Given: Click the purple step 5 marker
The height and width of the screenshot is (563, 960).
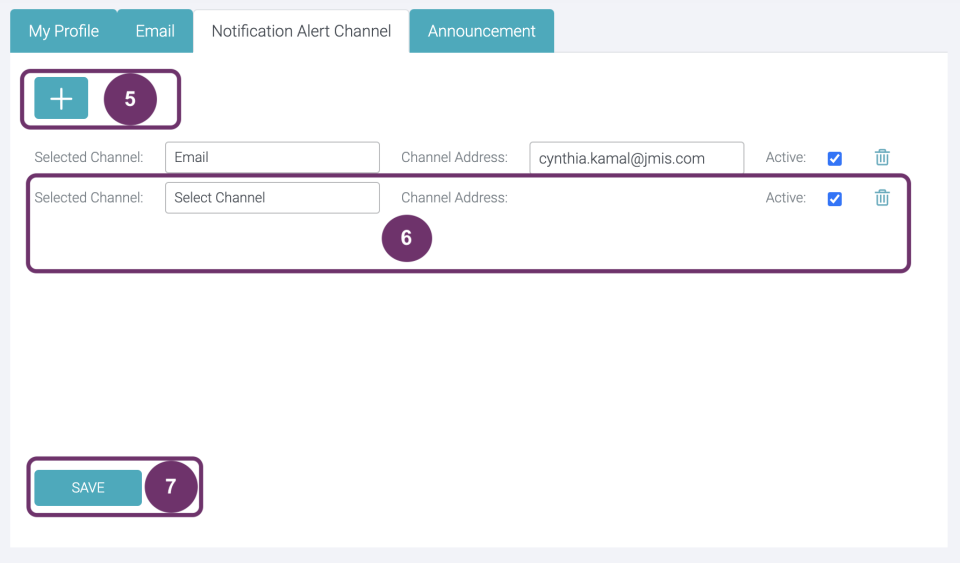Looking at the screenshot, I should [130, 99].
